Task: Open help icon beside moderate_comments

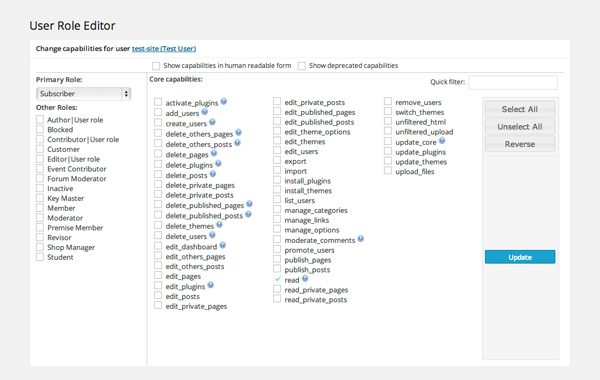Action: click(x=361, y=239)
